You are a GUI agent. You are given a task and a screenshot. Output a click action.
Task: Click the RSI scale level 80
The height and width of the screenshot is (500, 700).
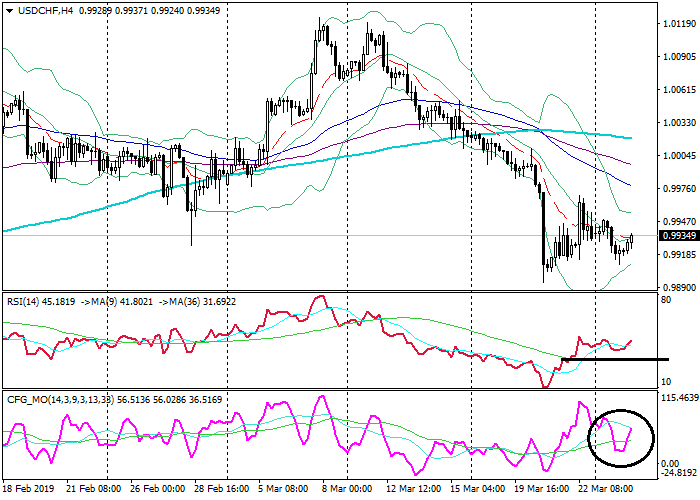[666, 297]
